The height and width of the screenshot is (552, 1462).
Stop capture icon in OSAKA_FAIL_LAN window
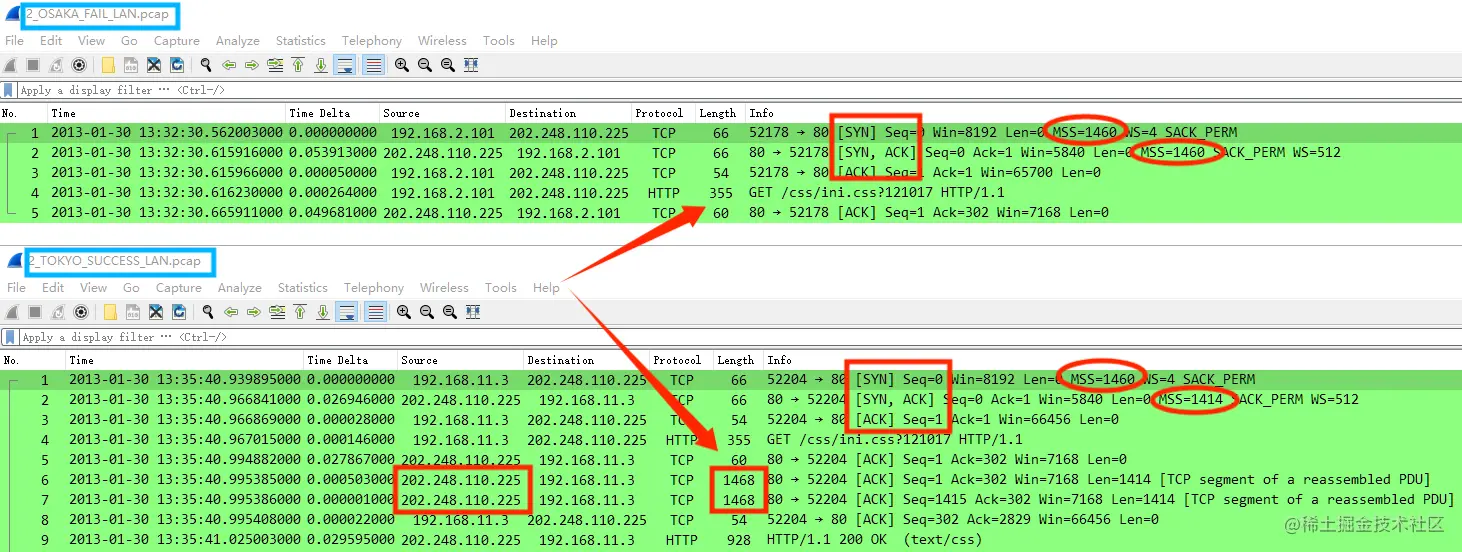[x=33, y=65]
